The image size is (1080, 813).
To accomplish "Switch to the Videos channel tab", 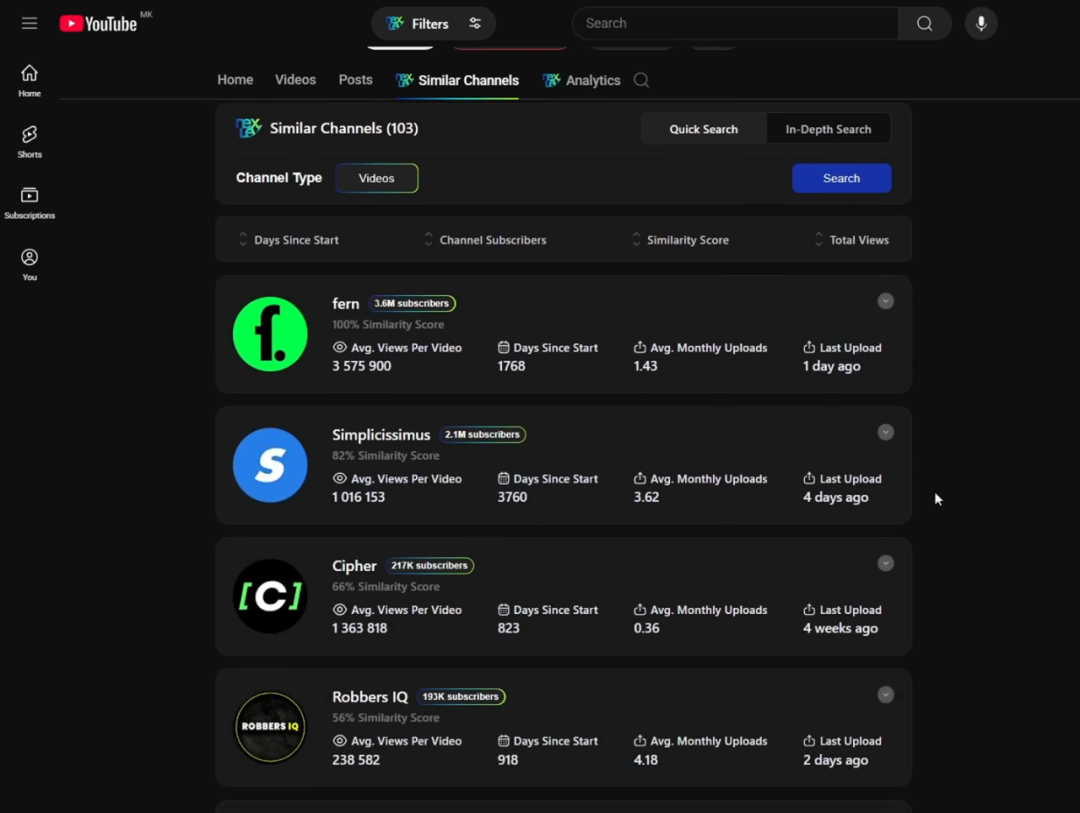I will (295, 80).
